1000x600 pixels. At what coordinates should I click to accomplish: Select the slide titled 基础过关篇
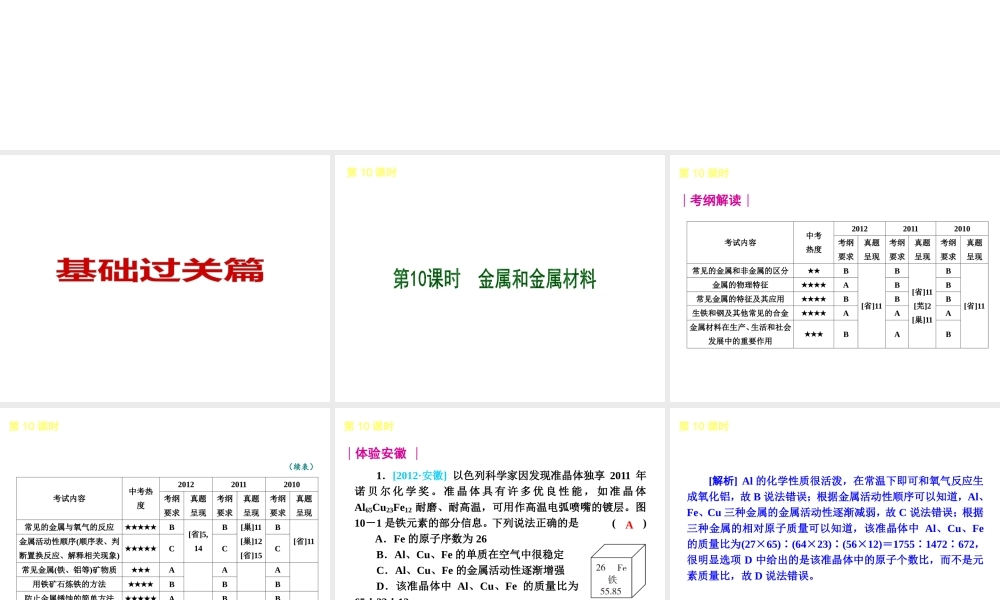165,278
